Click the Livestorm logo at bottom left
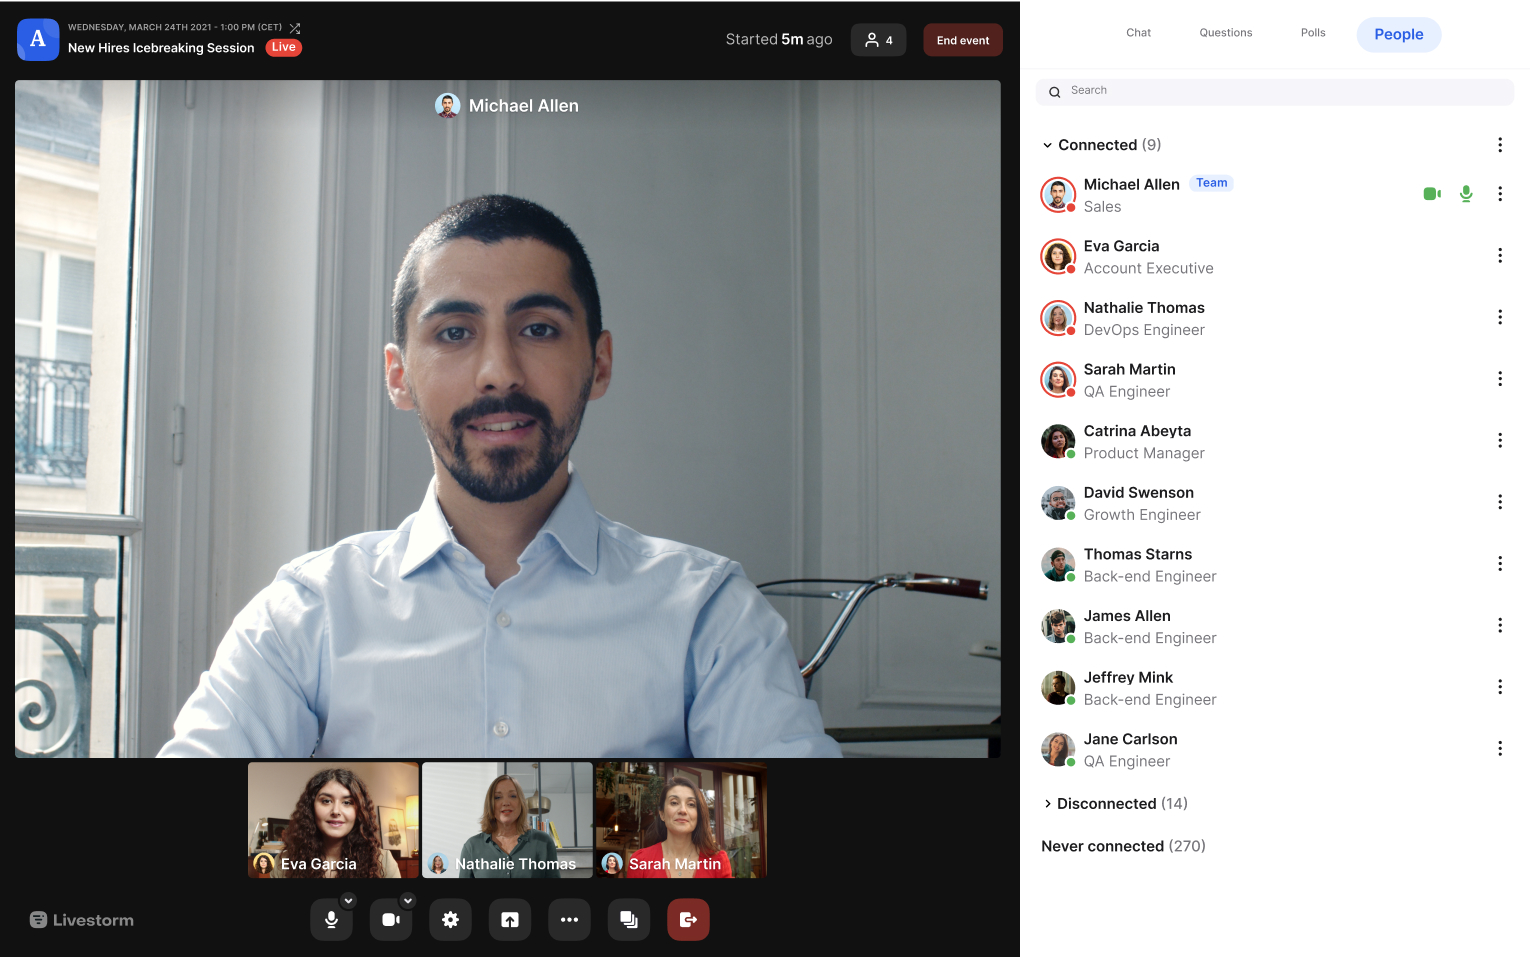This screenshot has height=957, width=1530. [81, 920]
